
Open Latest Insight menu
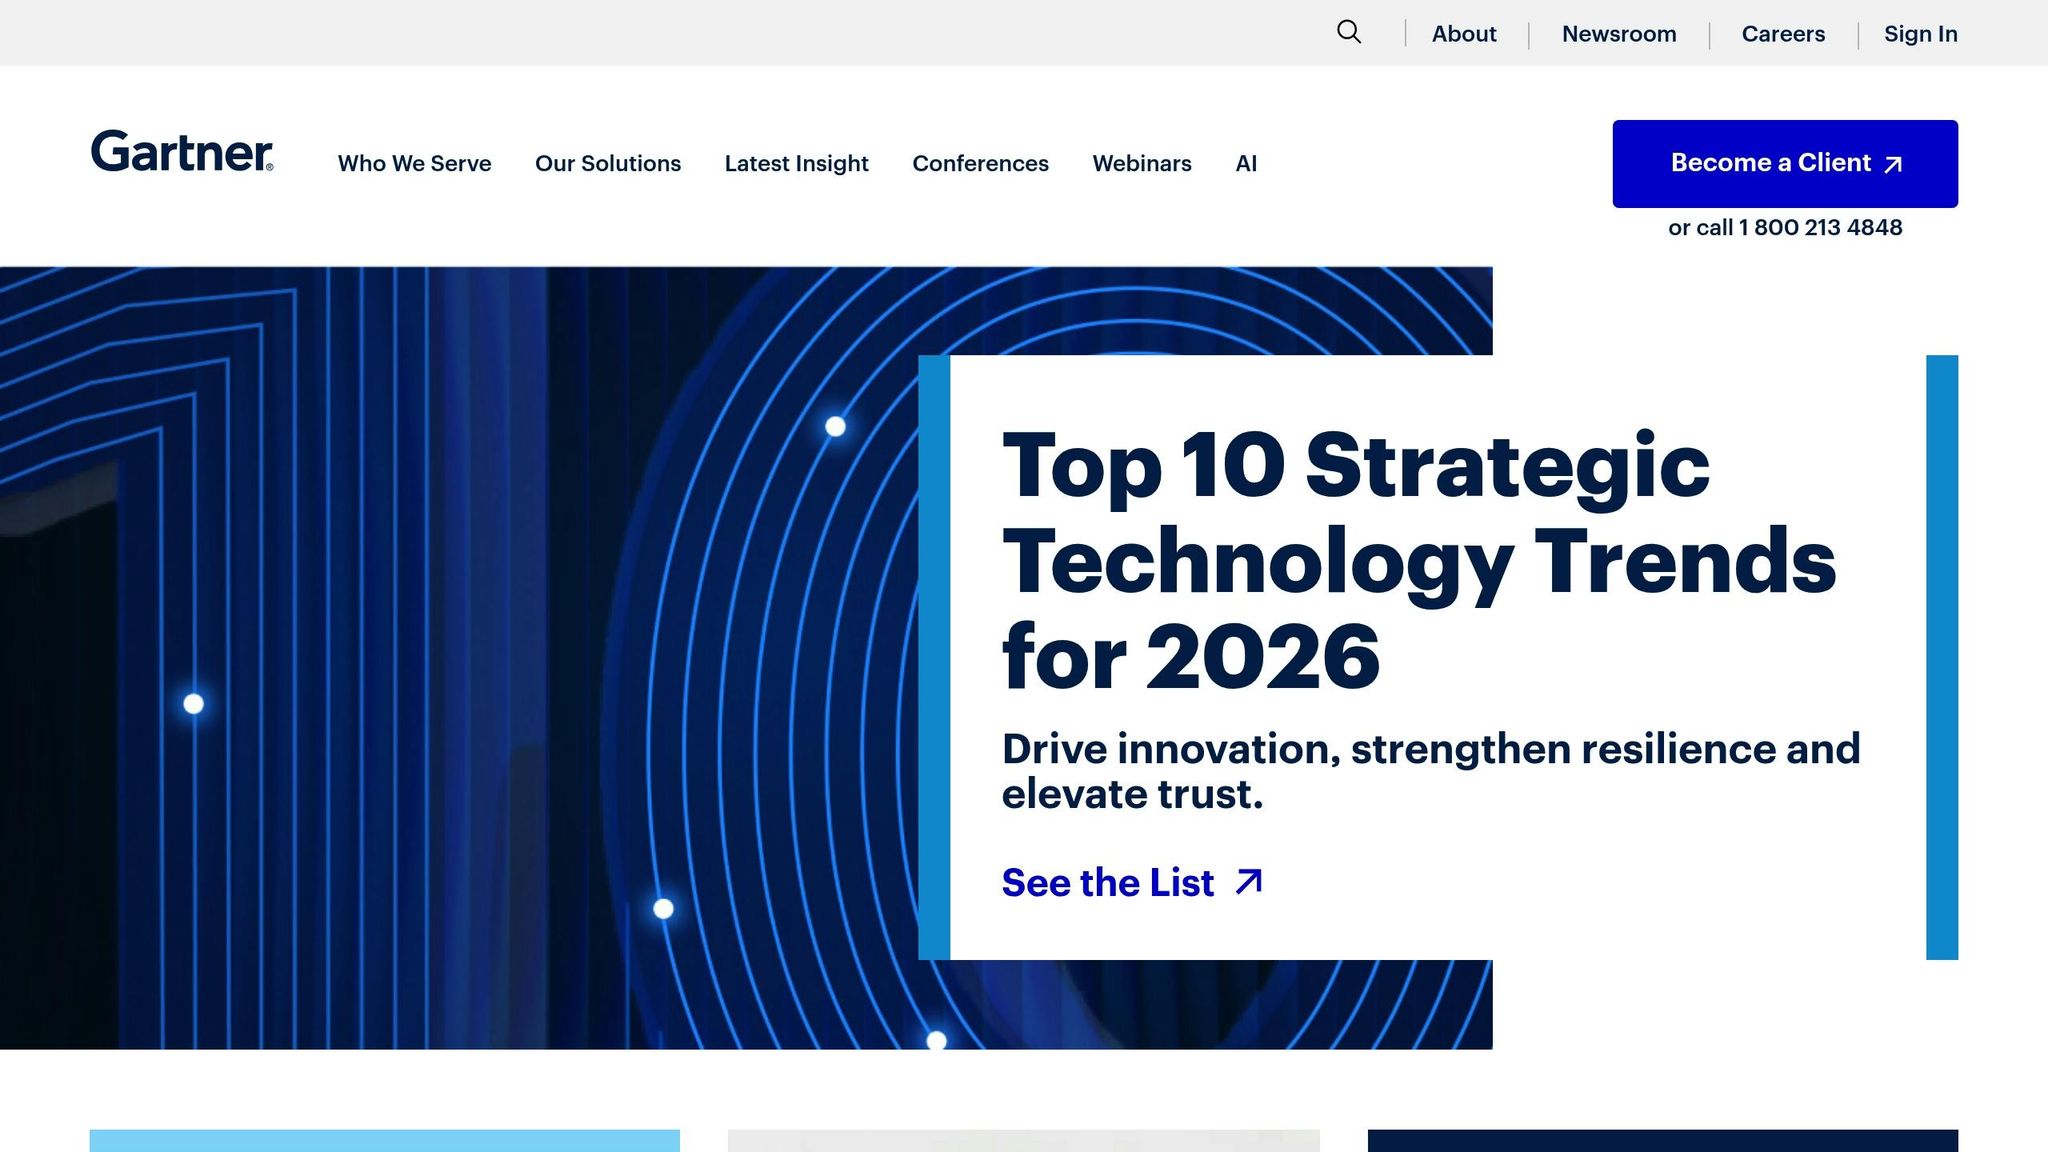point(796,163)
